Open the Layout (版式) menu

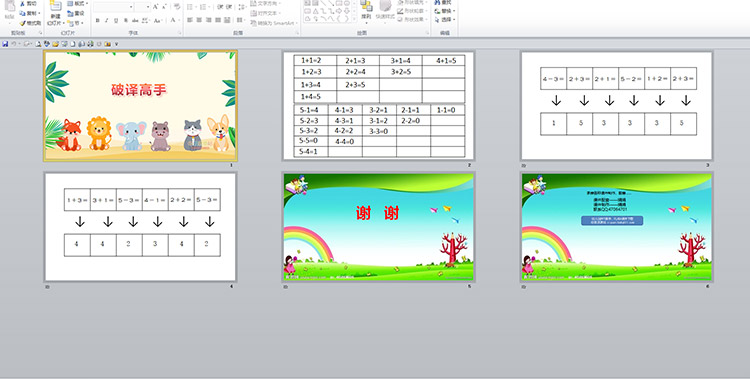pyautogui.click(x=78, y=3)
